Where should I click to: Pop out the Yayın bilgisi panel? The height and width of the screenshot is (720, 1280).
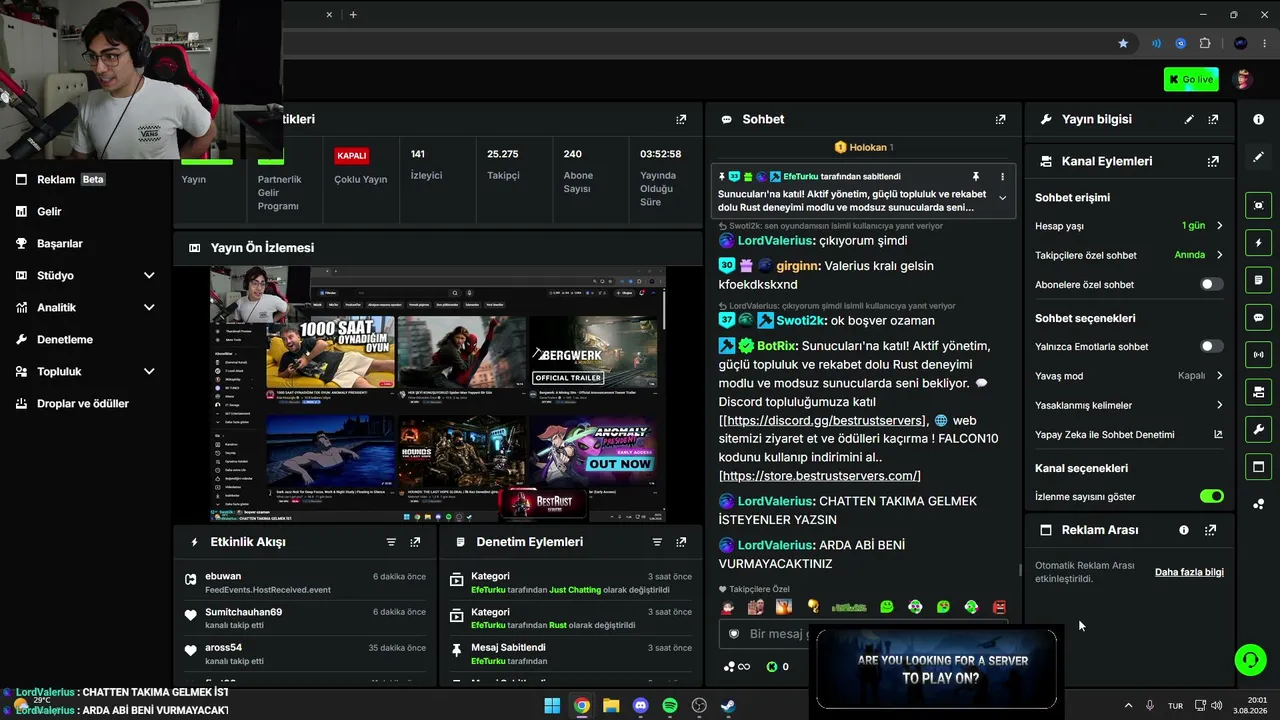click(x=1213, y=119)
